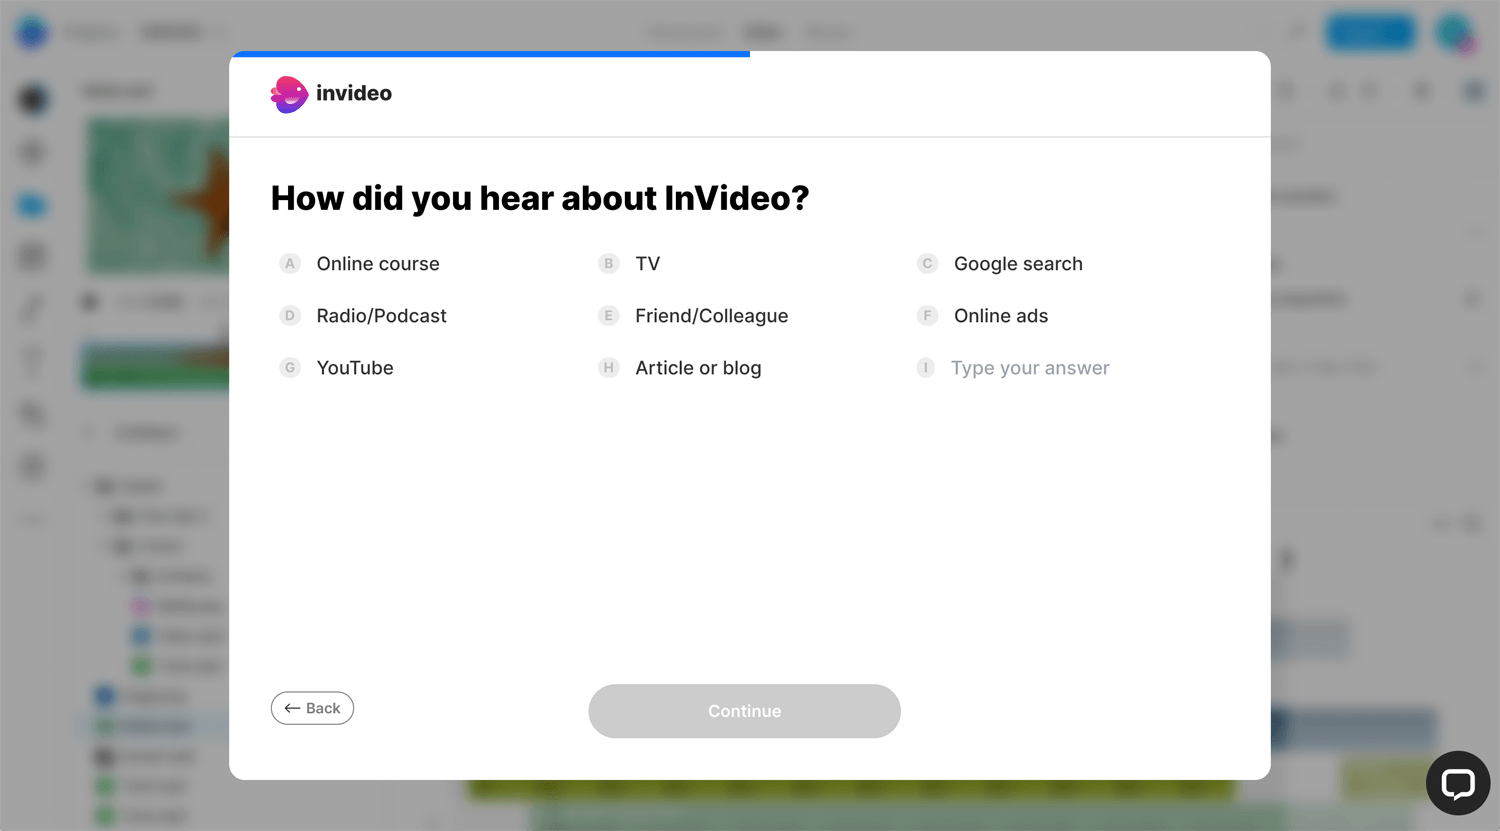Viewport: 1500px width, 831px height.
Task: Click the blue button in blurred top bar
Action: [x=1371, y=33]
